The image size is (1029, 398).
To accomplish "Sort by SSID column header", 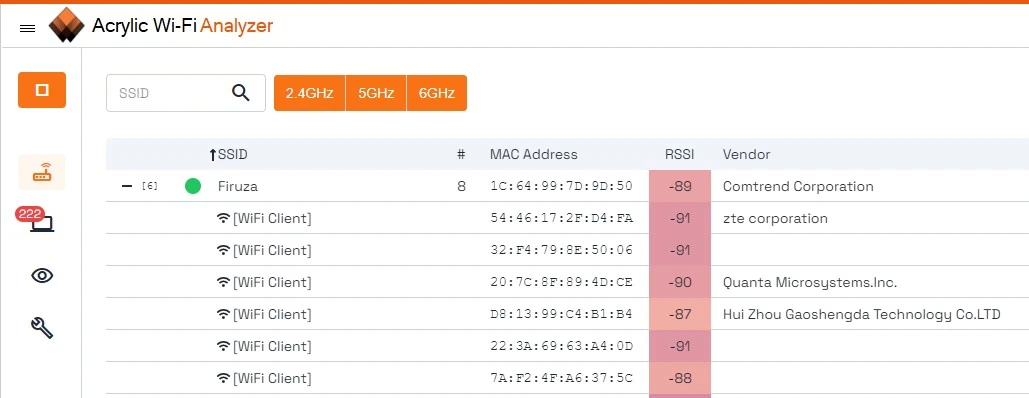I will (x=228, y=155).
